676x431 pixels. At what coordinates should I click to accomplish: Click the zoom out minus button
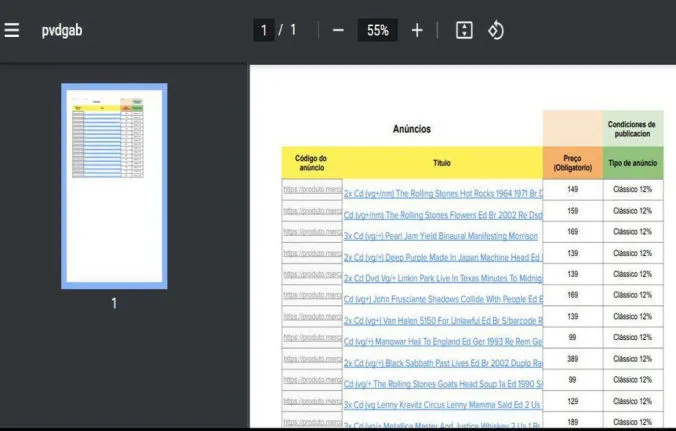point(338,30)
